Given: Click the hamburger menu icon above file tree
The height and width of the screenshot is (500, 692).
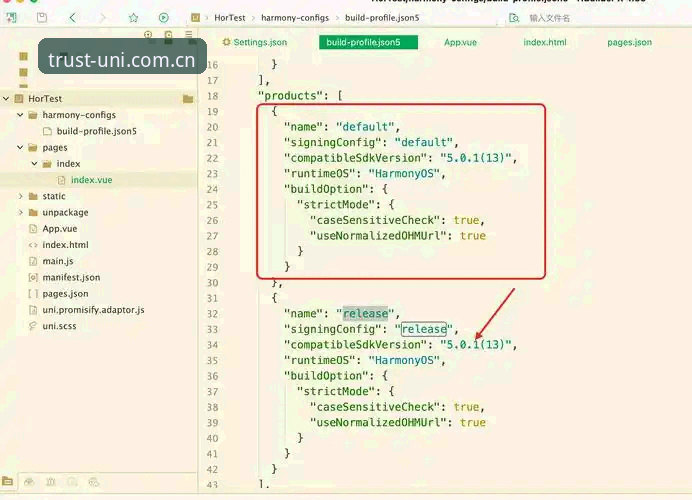Looking at the screenshot, I should pos(189,34).
